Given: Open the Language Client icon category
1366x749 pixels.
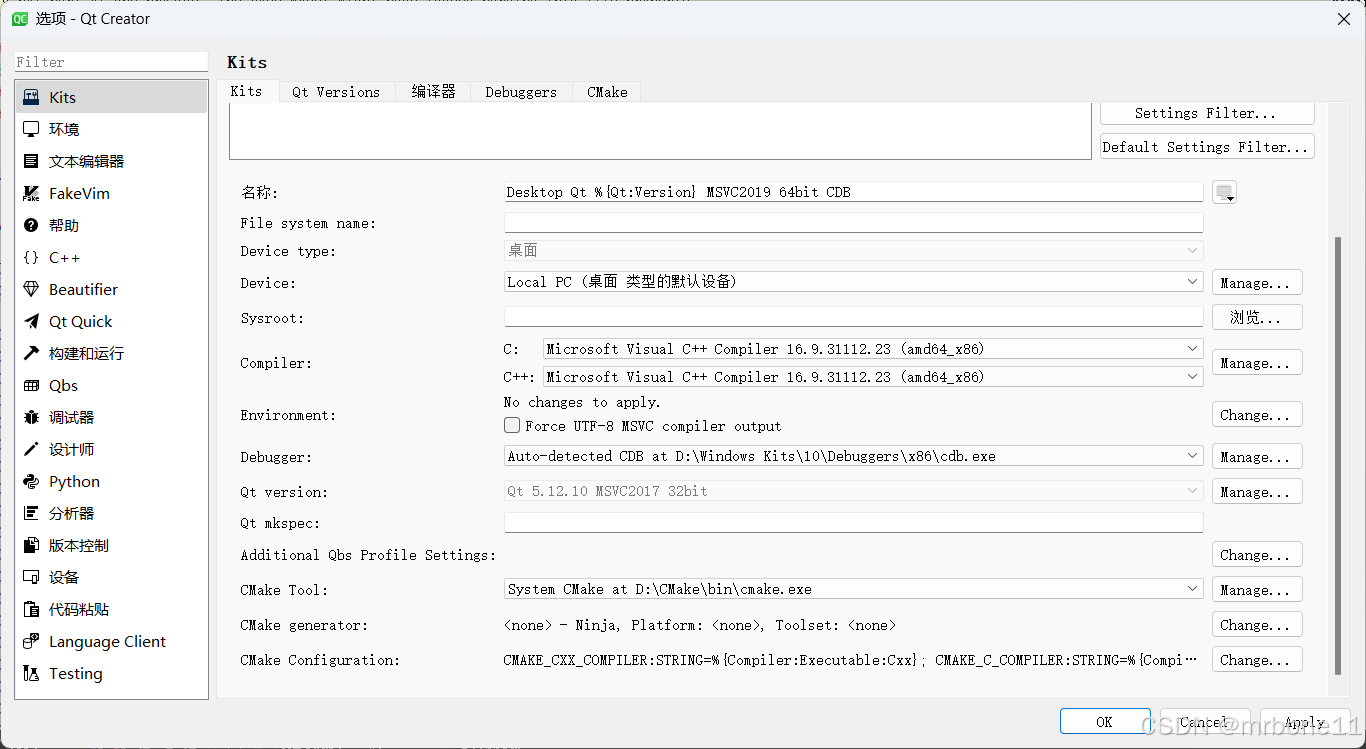Looking at the screenshot, I should (x=31, y=641).
